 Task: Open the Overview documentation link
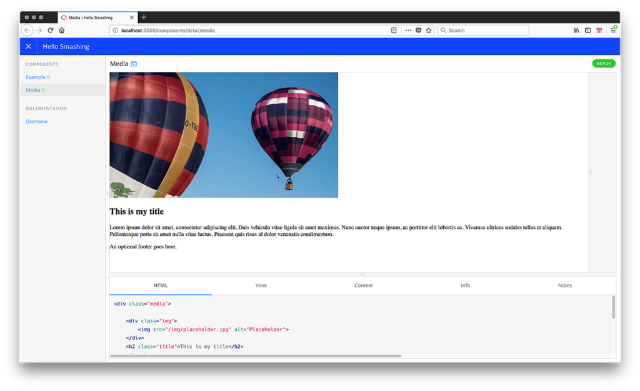pyautogui.click(x=37, y=121)
